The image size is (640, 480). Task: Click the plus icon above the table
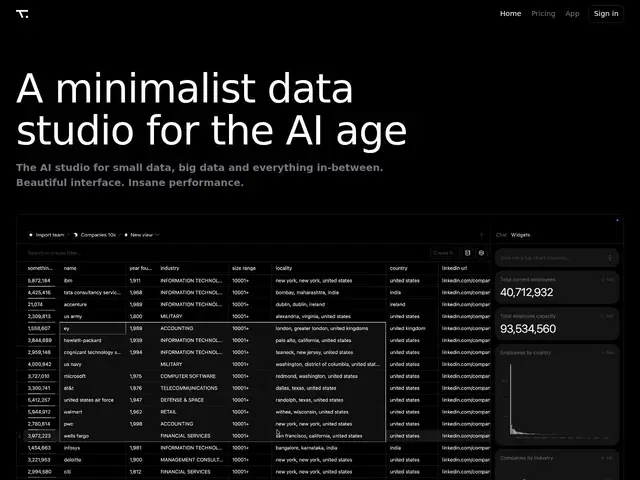tap(481, 235)
